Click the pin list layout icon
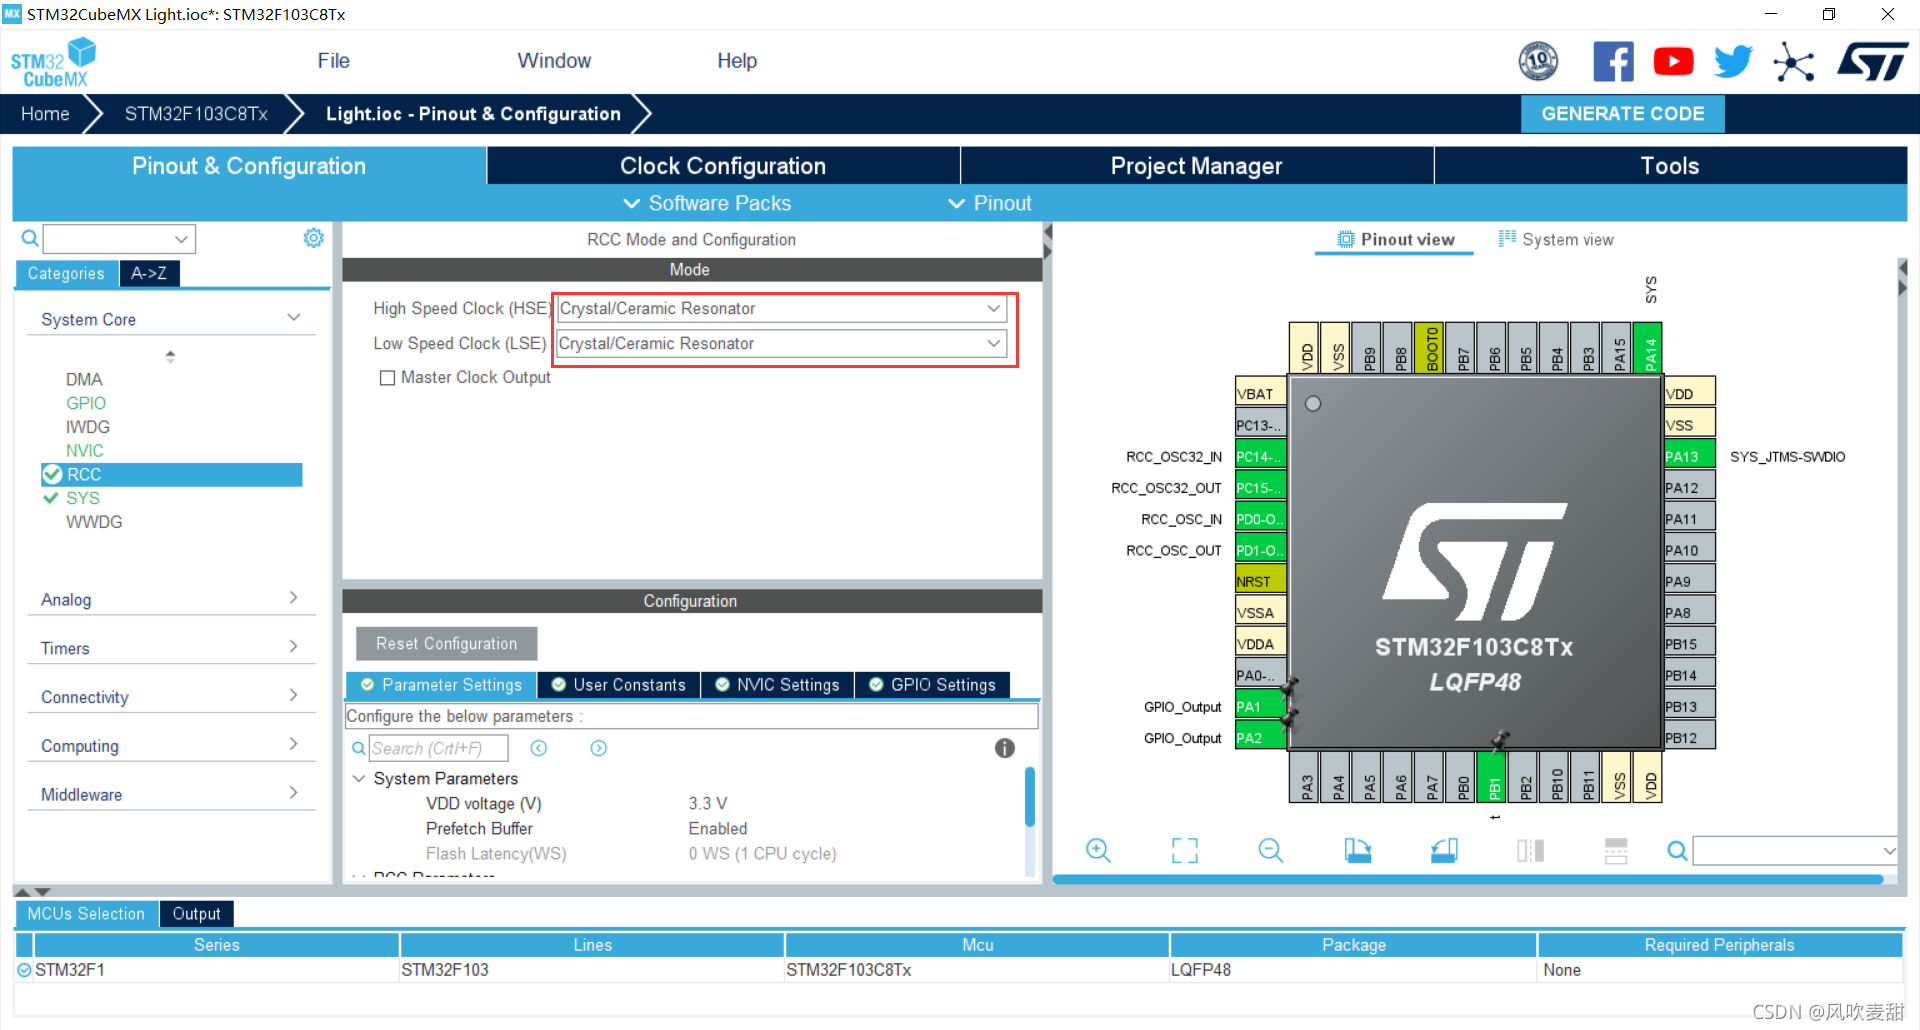Image resolution: width=1920 pixels, height=1030 pixels. click(x=1616, y=851)
